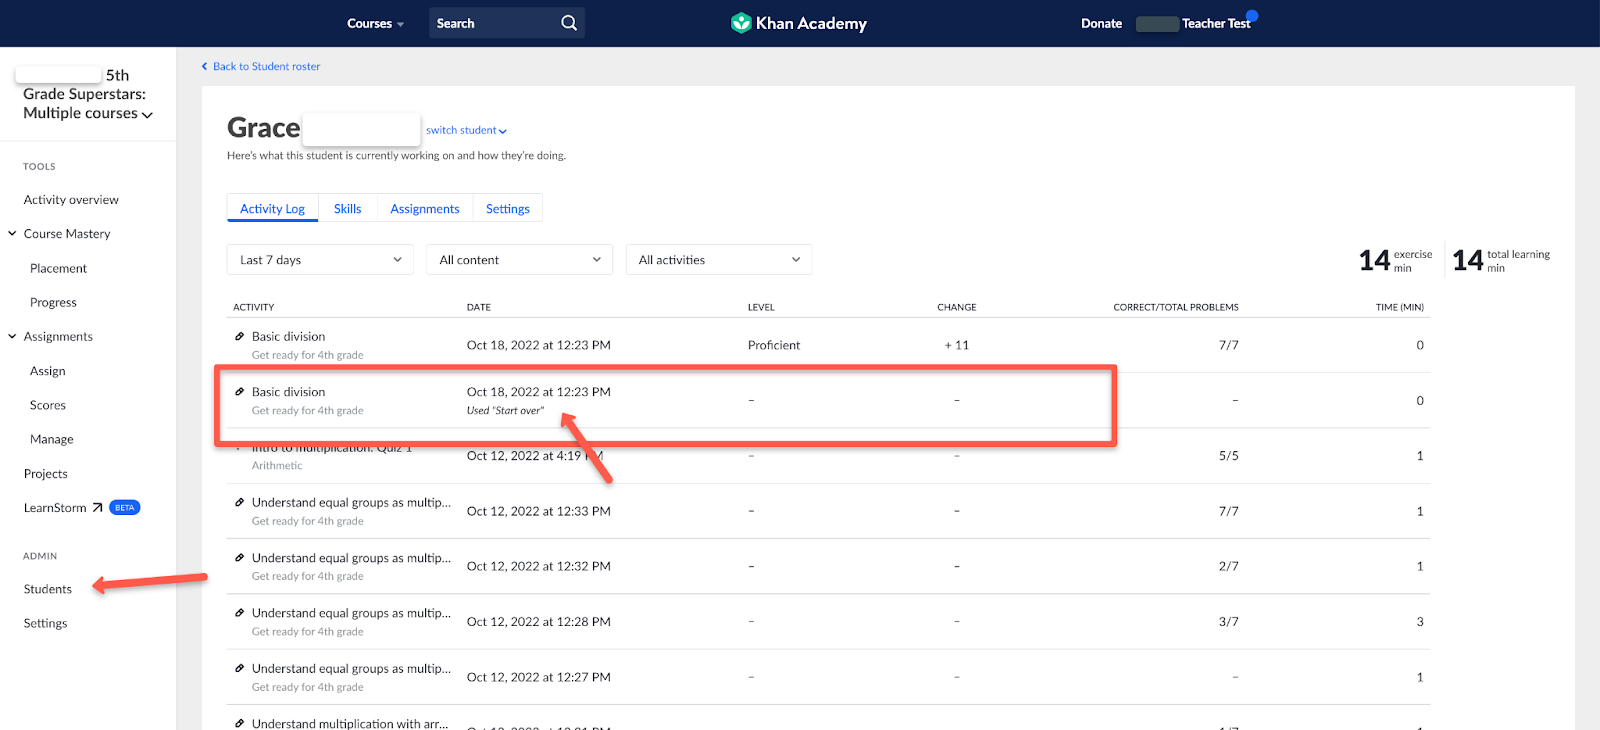Open Manage in the sidebar
Screen dimensions: 1600x730
[52, 439]
